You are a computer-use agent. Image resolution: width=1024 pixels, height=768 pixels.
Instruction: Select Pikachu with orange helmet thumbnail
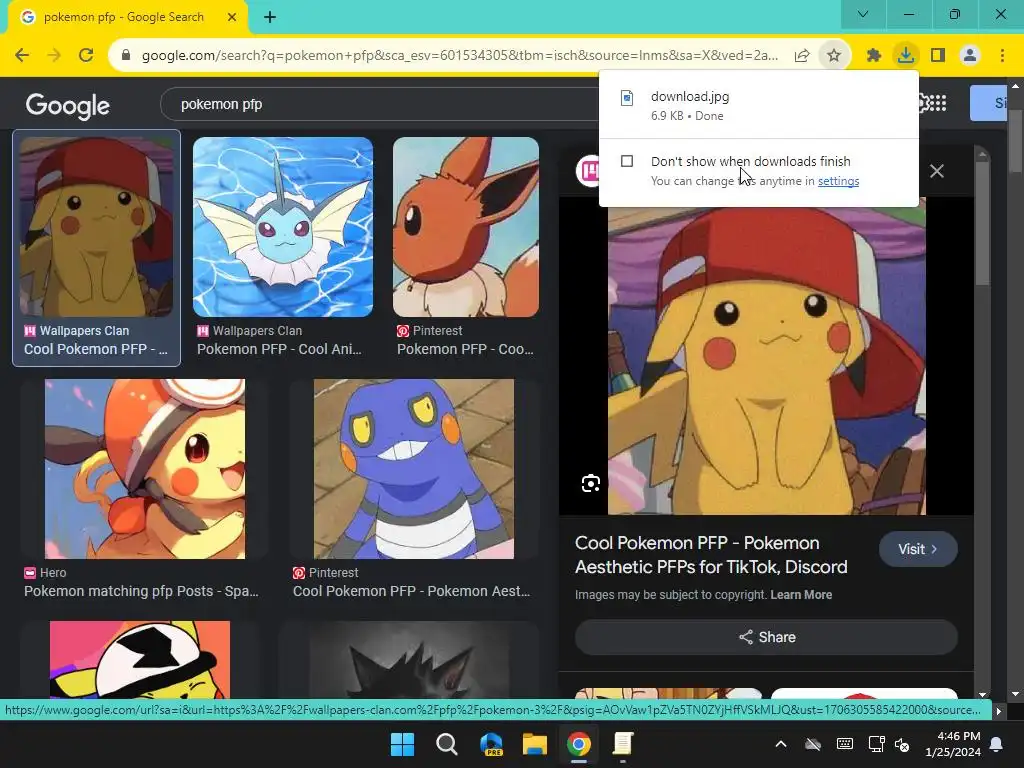145,469
